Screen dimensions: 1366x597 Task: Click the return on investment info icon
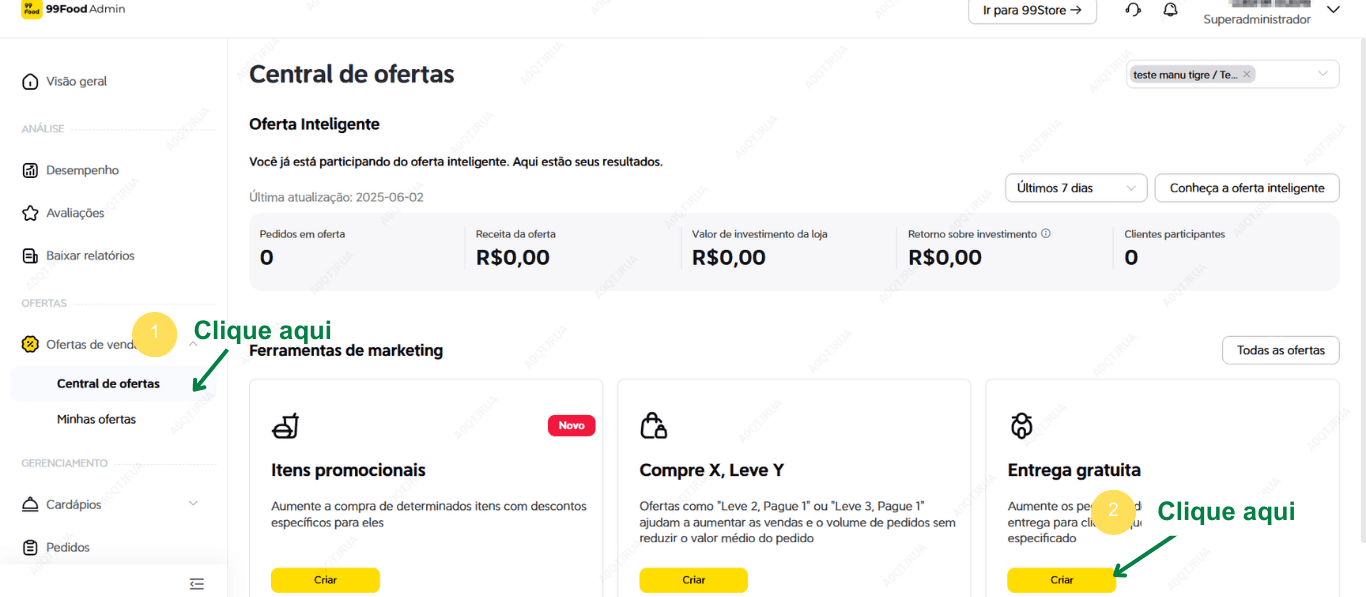[x=1046, y=234]
